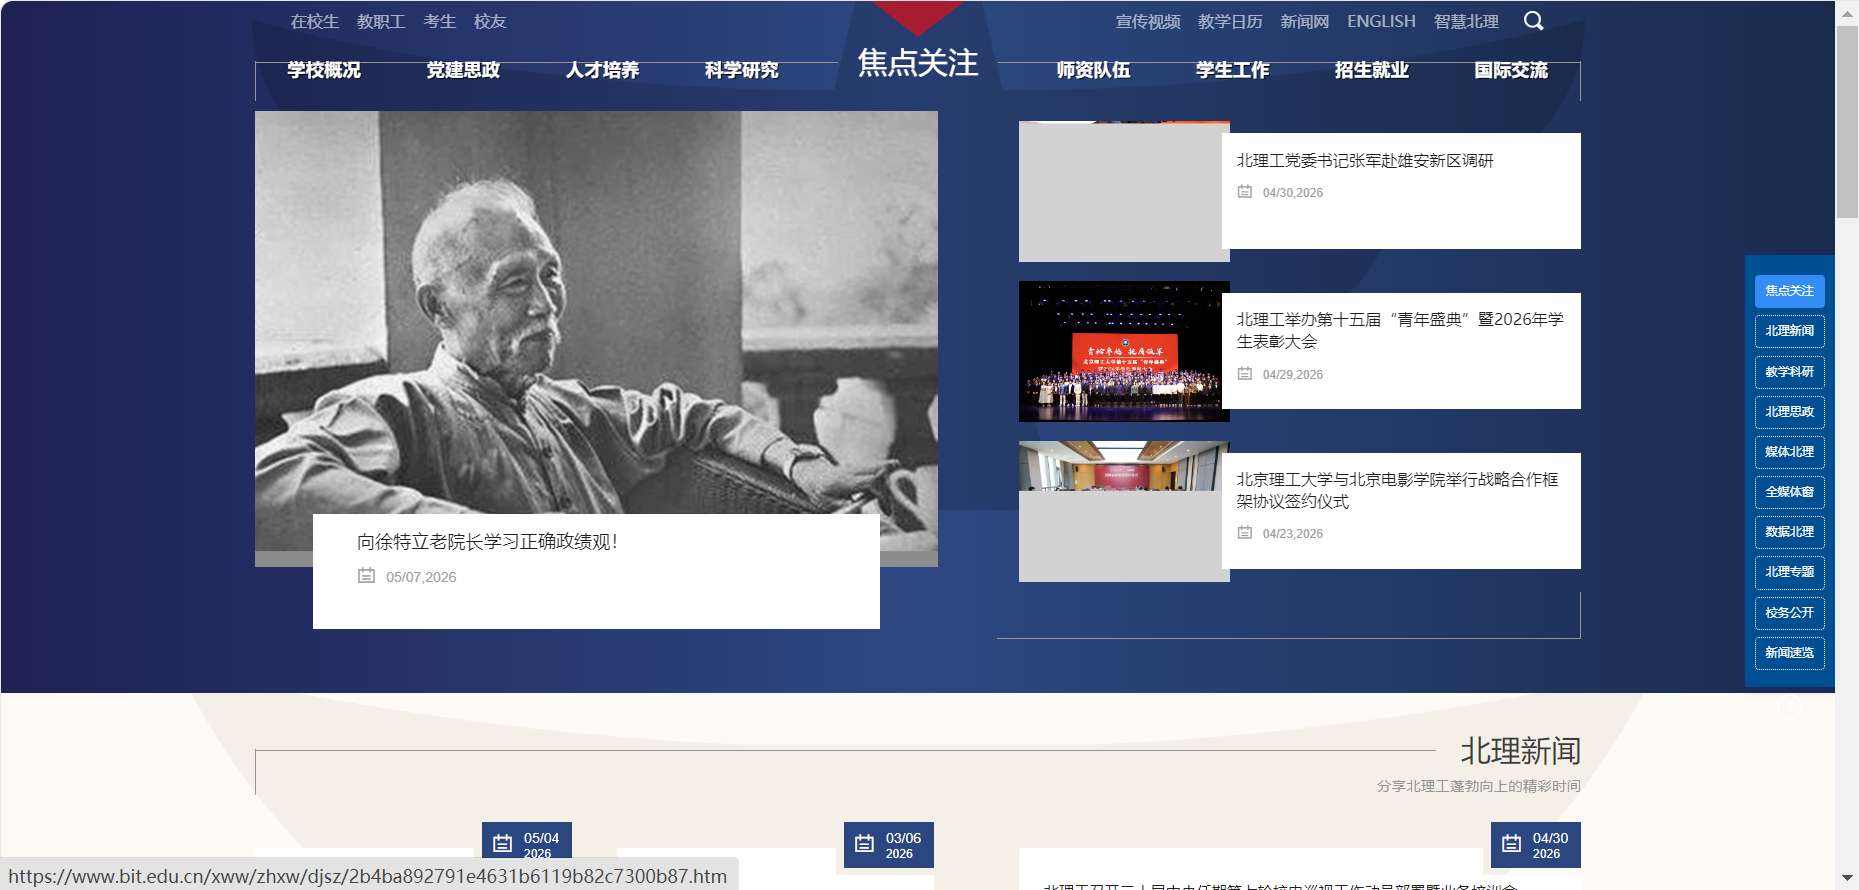
Task: Open 北京电影学院 signing ceremony thumbnail
Action: point(1124,511)
